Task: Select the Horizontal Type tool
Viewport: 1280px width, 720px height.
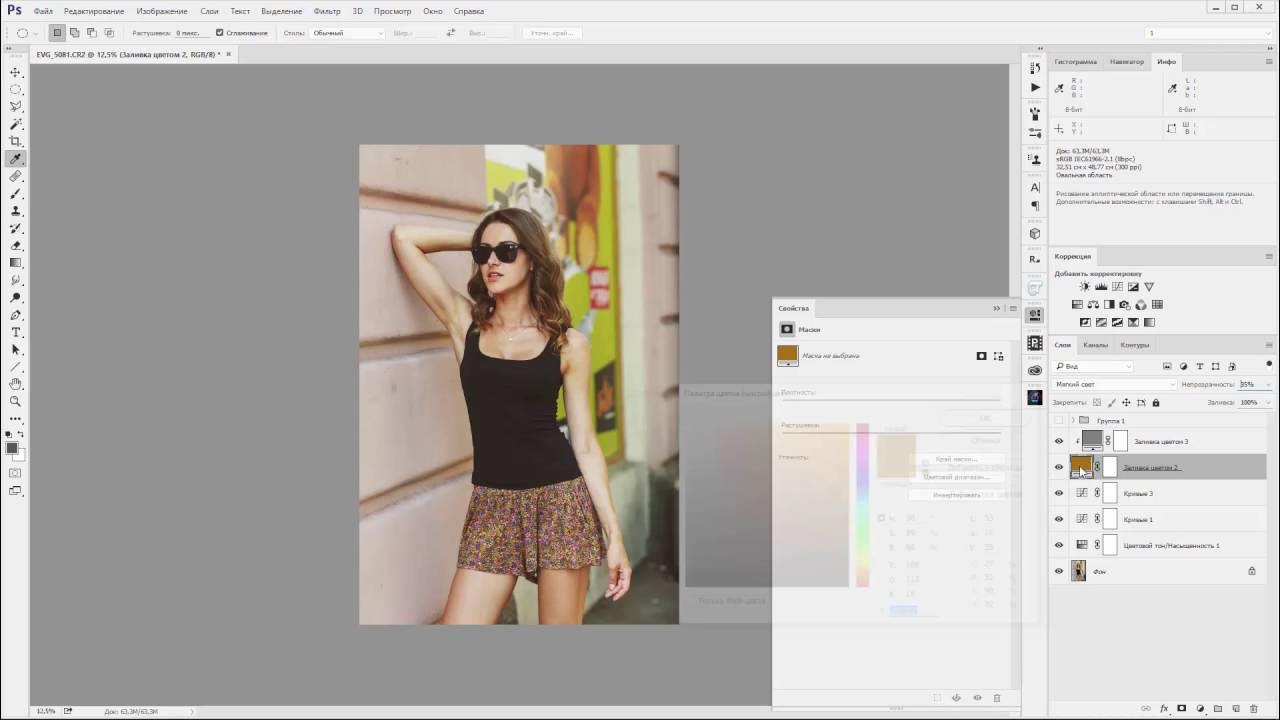Action: coord(15,332)
